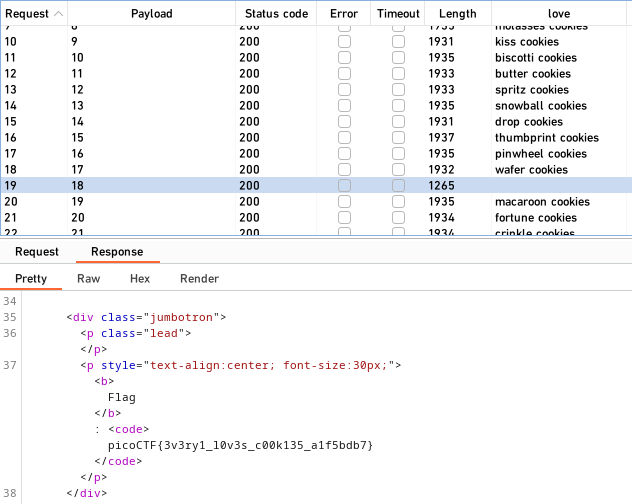The height and width of the screenshot is (504, 632).
Task: Toggle Timeout checkbox for request 13
Action: (398, 90)
